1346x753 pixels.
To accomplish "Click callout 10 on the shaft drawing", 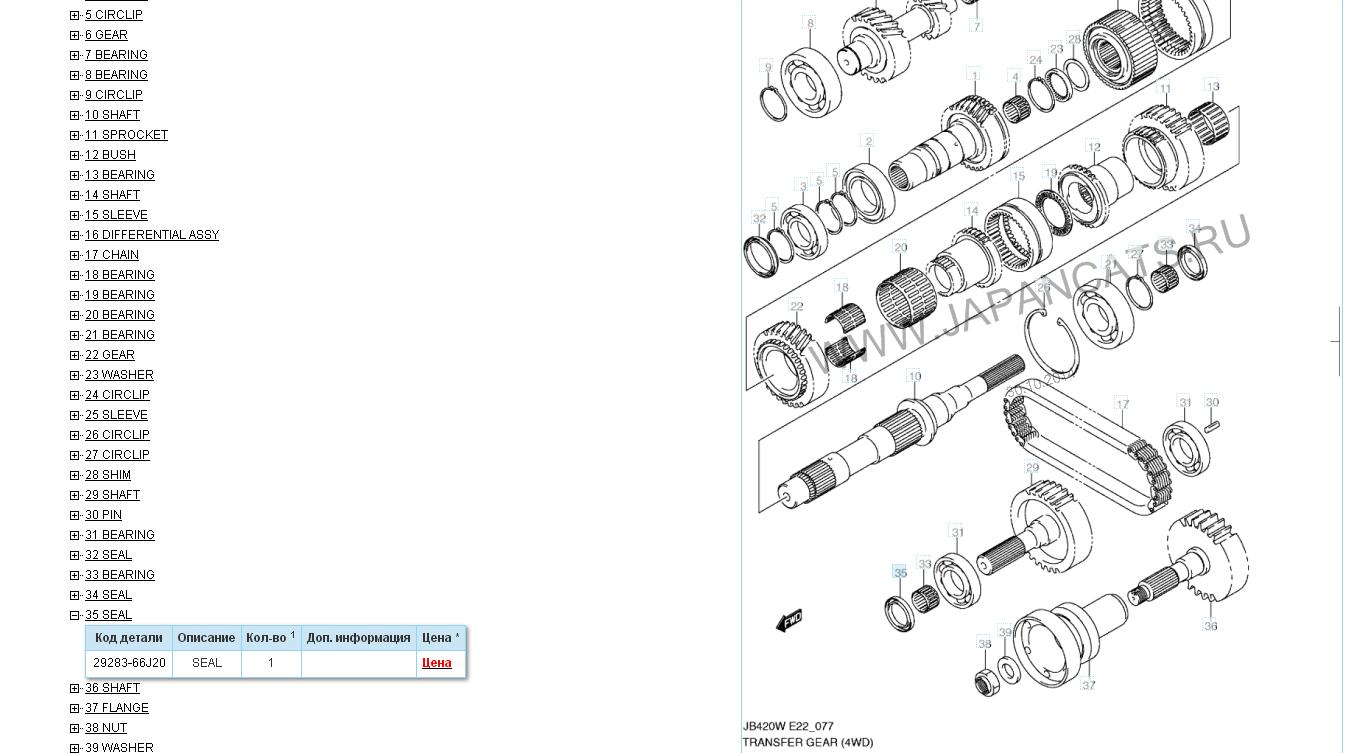I will pyautogui.click(x=914, y=376).
